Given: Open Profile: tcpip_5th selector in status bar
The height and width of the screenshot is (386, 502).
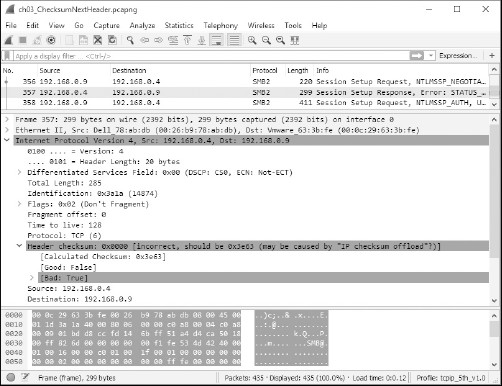Looking at the screenshot, I should (451, 378).
